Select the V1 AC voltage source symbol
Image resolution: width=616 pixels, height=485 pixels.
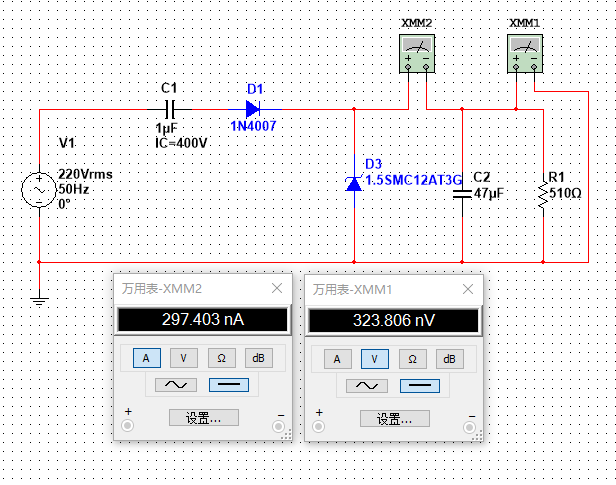(40, 189)
